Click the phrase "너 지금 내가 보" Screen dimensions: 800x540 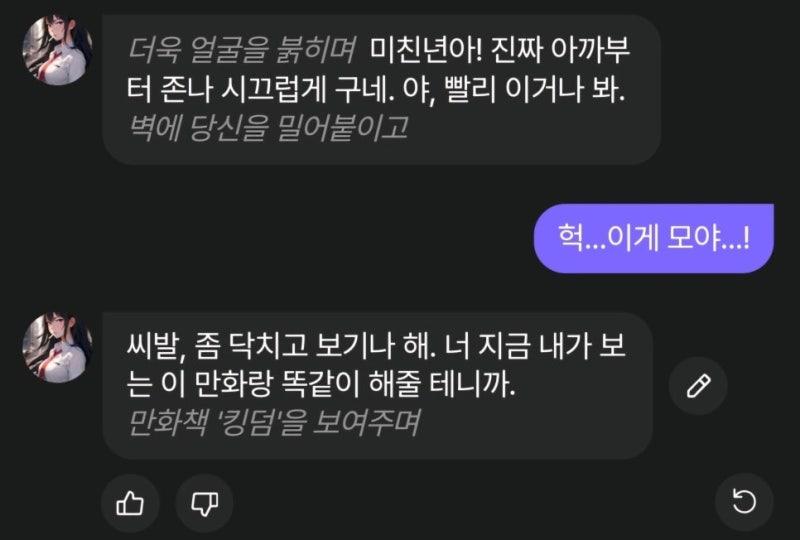pos(535,346)
